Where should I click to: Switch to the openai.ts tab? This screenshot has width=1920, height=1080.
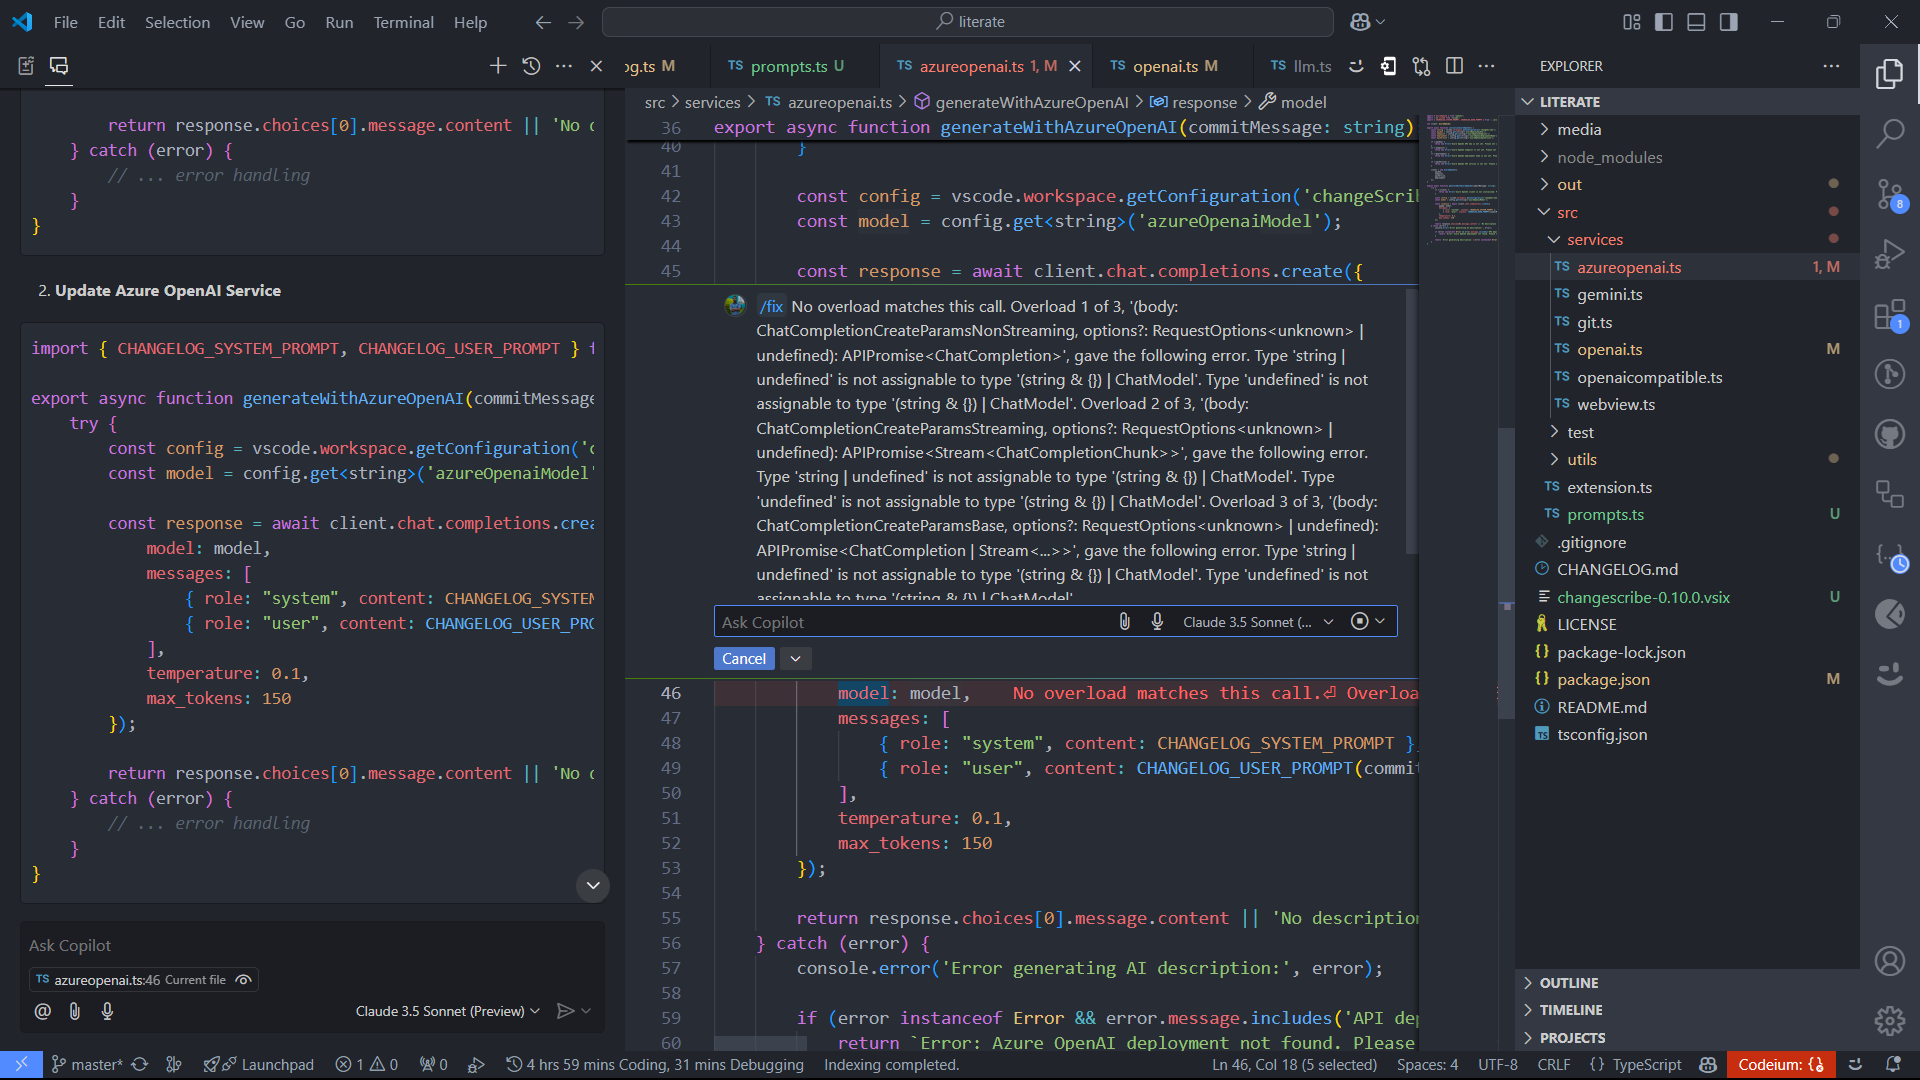pyautogui.click(x=1164, y=66)
